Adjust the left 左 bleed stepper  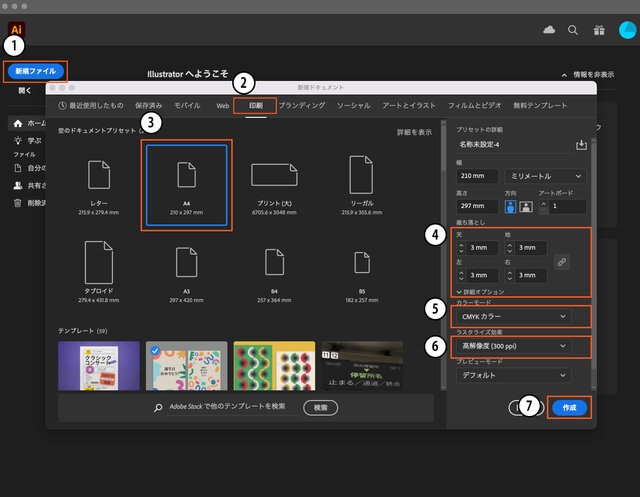pos(461,275)
